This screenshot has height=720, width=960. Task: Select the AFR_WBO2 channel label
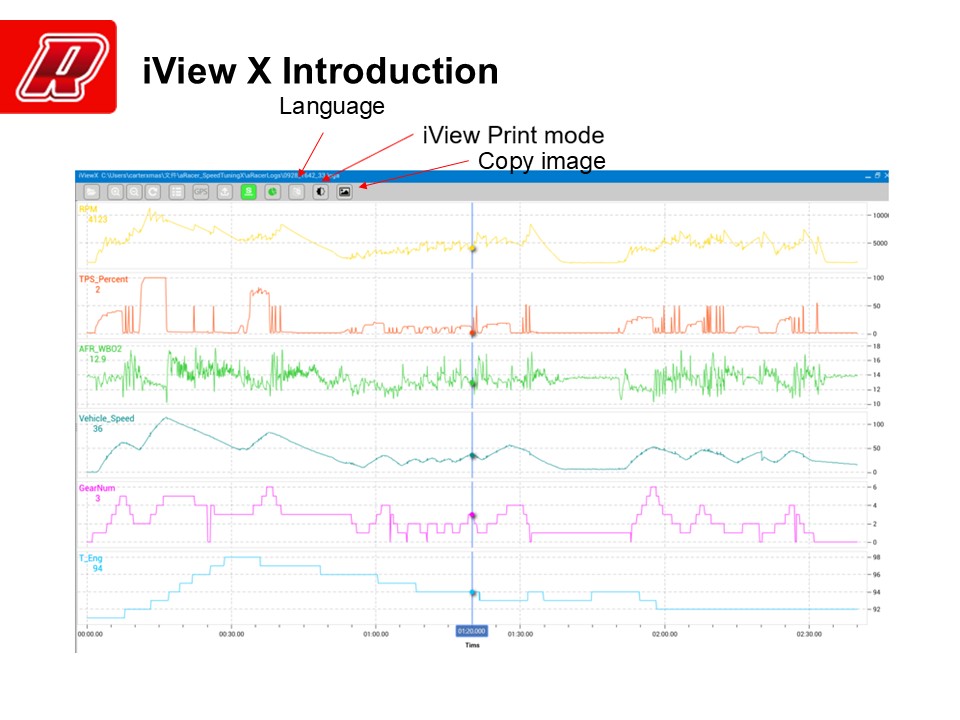(100, 349)
